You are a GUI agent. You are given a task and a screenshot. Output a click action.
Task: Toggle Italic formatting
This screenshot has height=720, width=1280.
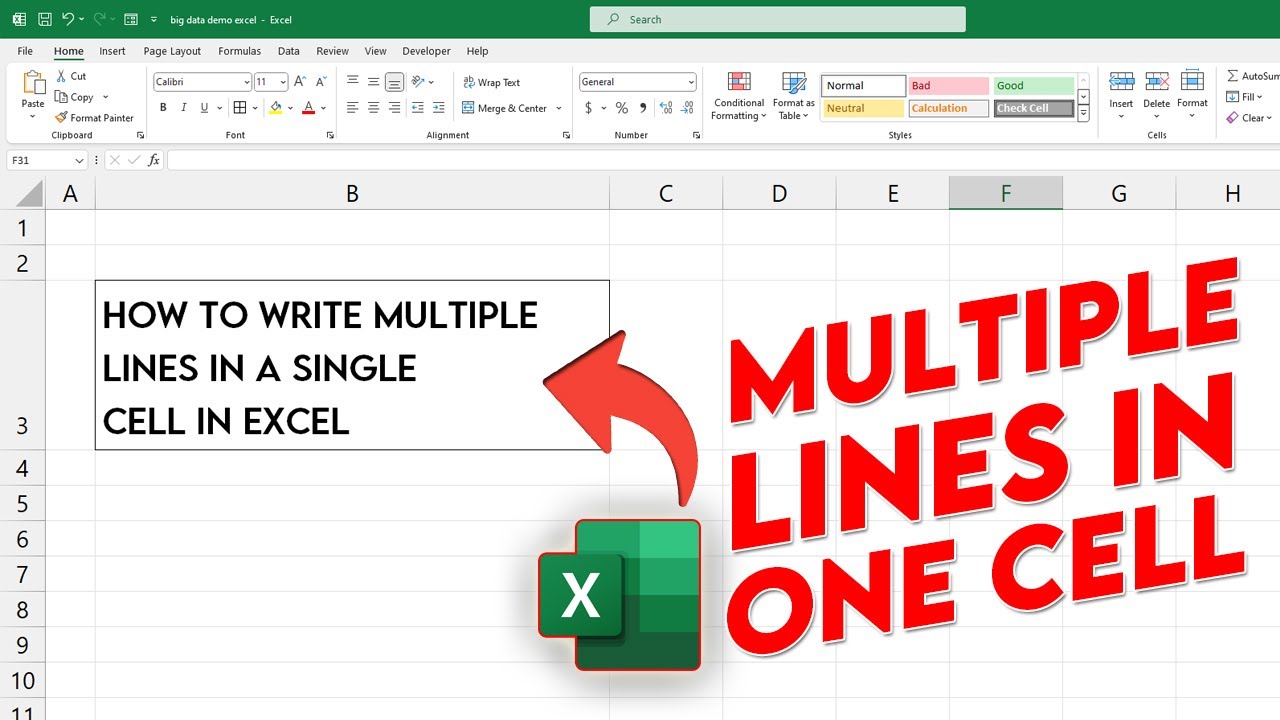[184, 108]
